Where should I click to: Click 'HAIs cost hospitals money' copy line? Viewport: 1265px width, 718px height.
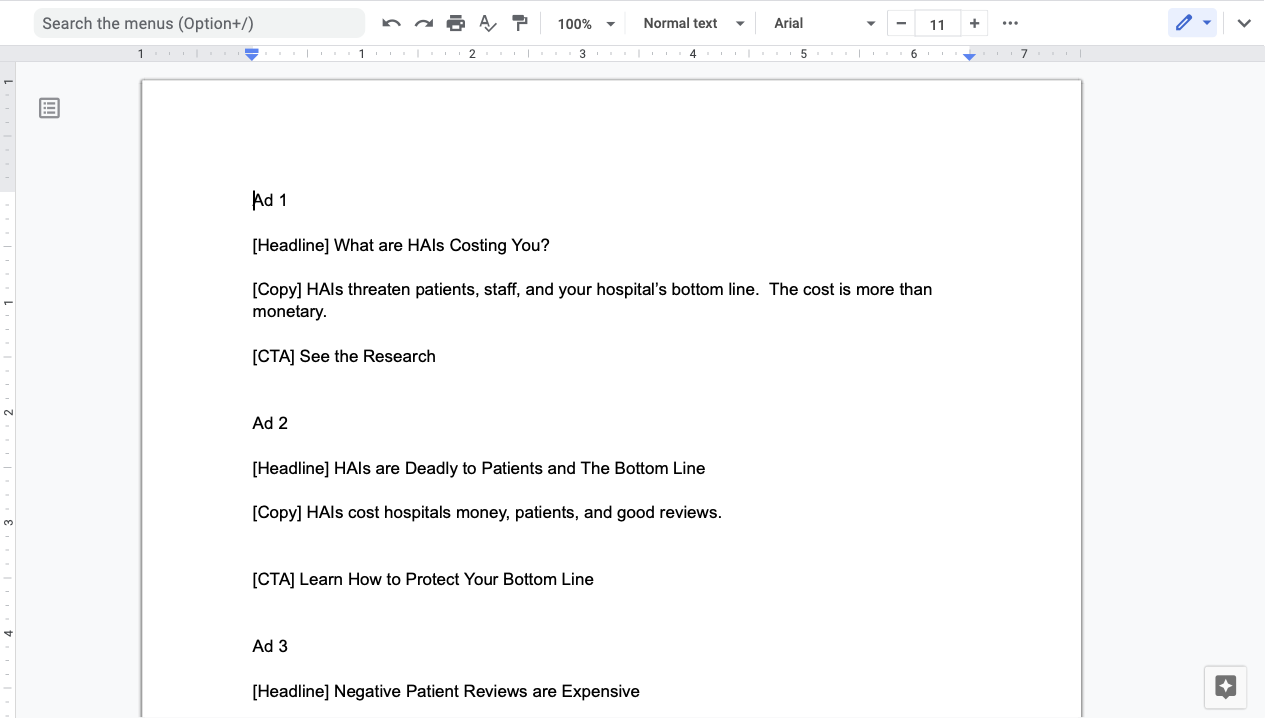coord(487,512)
